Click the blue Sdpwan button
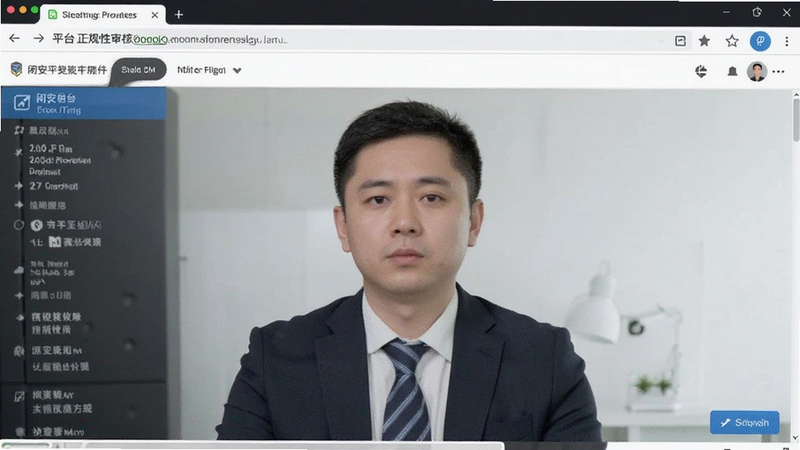This screenshot has width=800, height=450. [x=744, y=422]
